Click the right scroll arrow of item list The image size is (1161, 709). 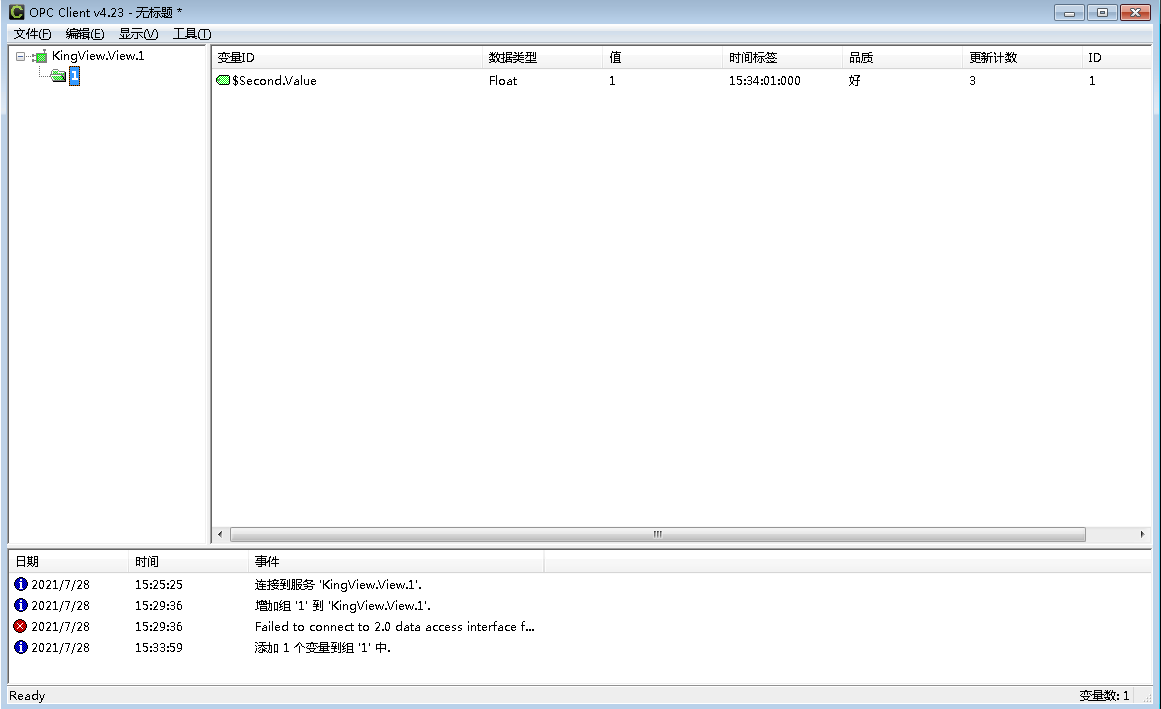point(1144,535)
